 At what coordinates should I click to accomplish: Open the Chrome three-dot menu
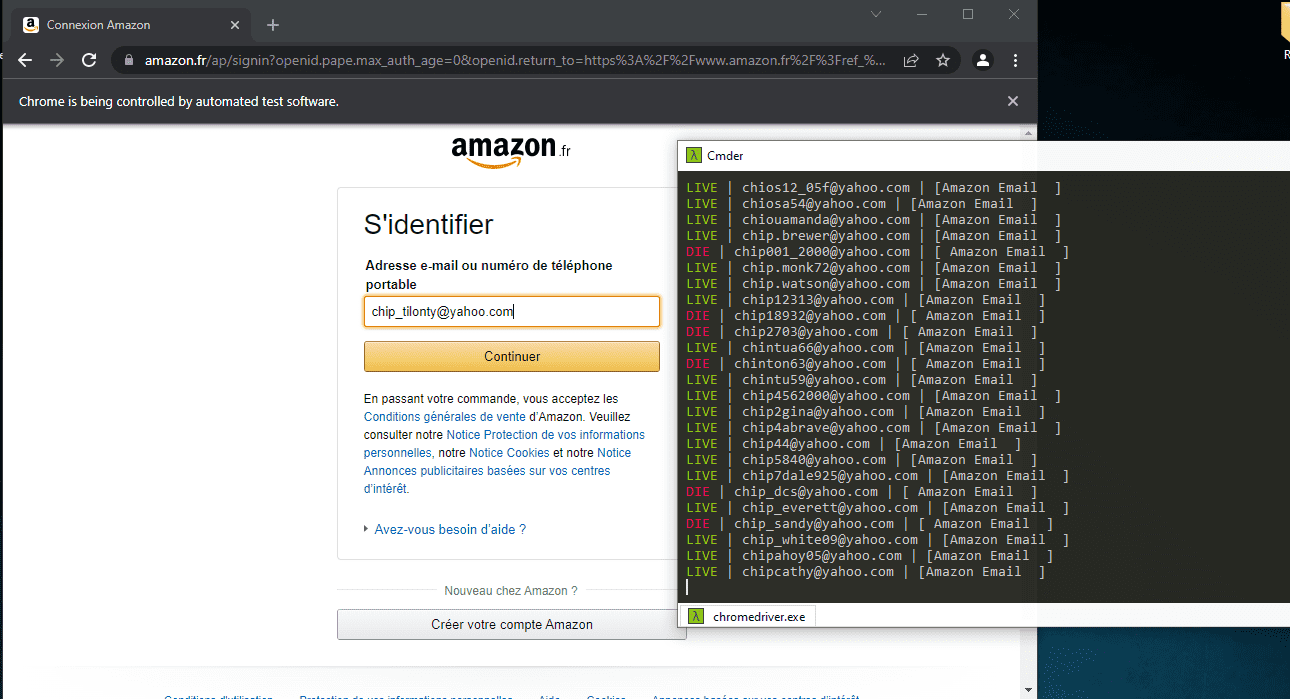pyautogui.click(x=1016, y=60)
